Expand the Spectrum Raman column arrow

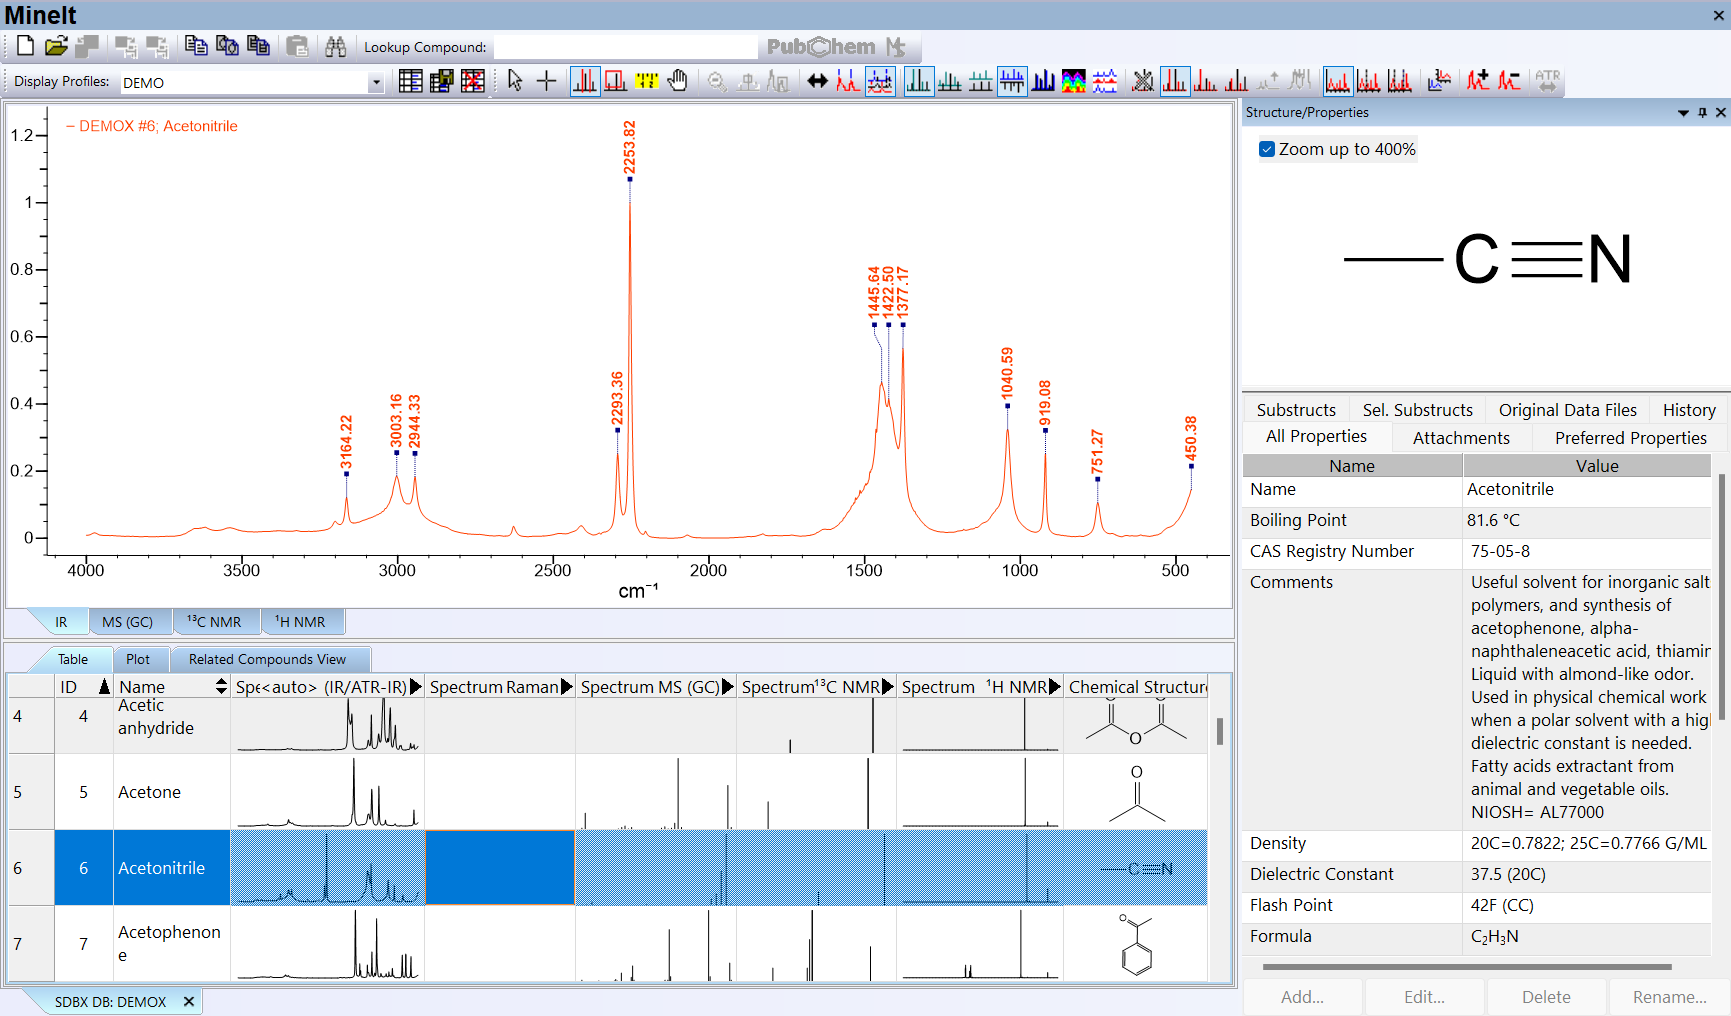(566, 687)
